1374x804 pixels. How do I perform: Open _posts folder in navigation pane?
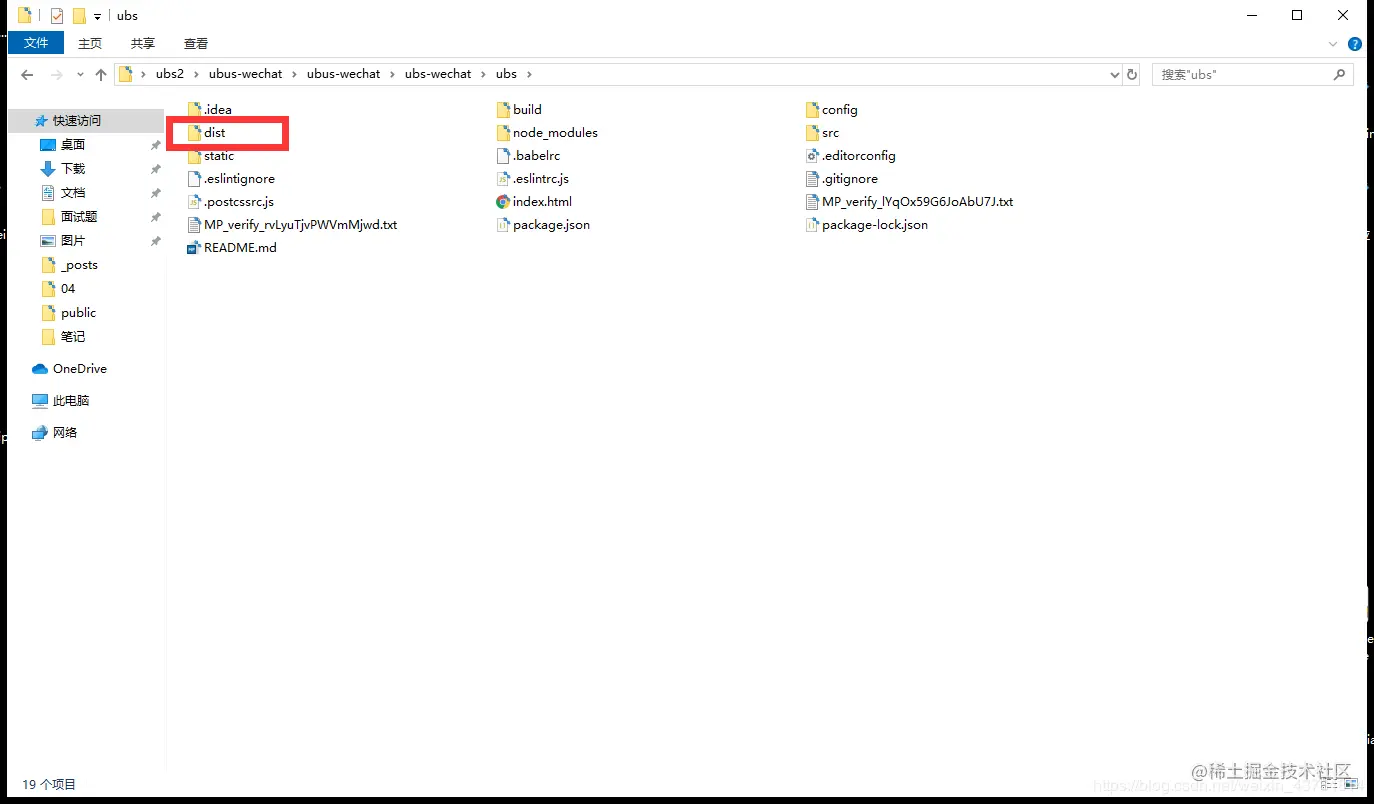[79, 265]
